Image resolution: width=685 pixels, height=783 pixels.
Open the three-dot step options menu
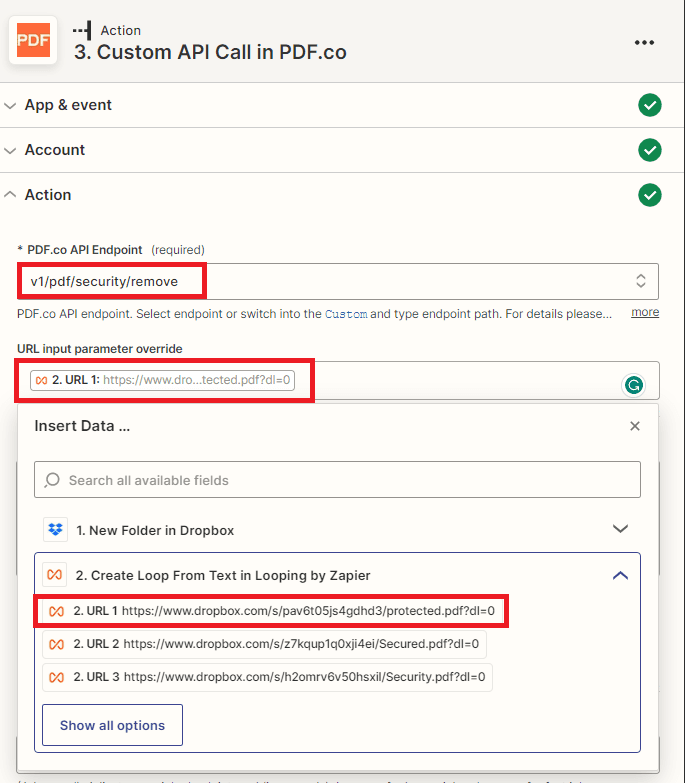tap(644, 42)
